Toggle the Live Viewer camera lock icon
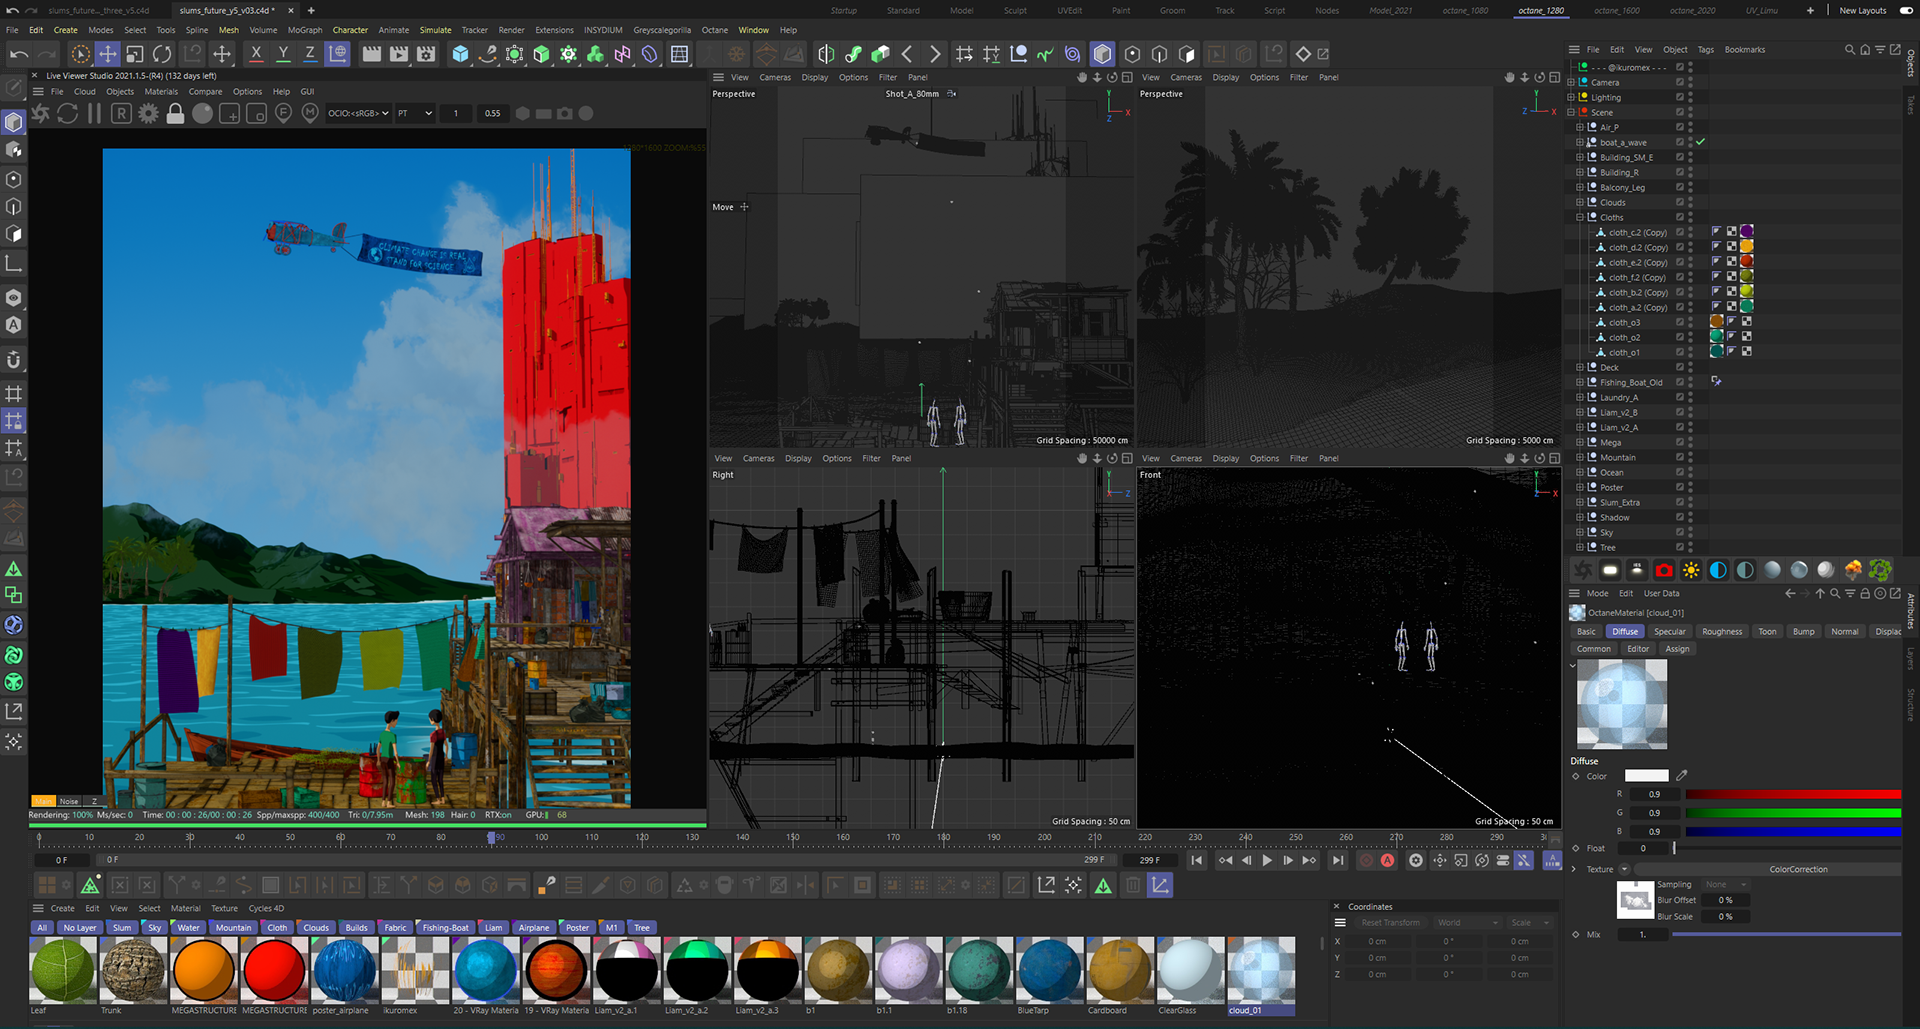Screen dimensions: 1920x1029 point(175,113)
